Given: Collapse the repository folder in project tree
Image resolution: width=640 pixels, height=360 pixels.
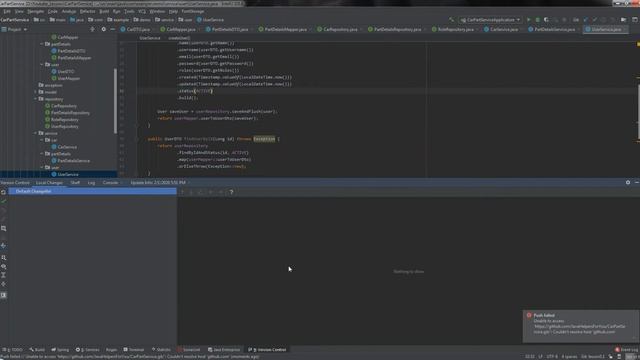Looking at the screenshot, I should click(x=36, y=99).
